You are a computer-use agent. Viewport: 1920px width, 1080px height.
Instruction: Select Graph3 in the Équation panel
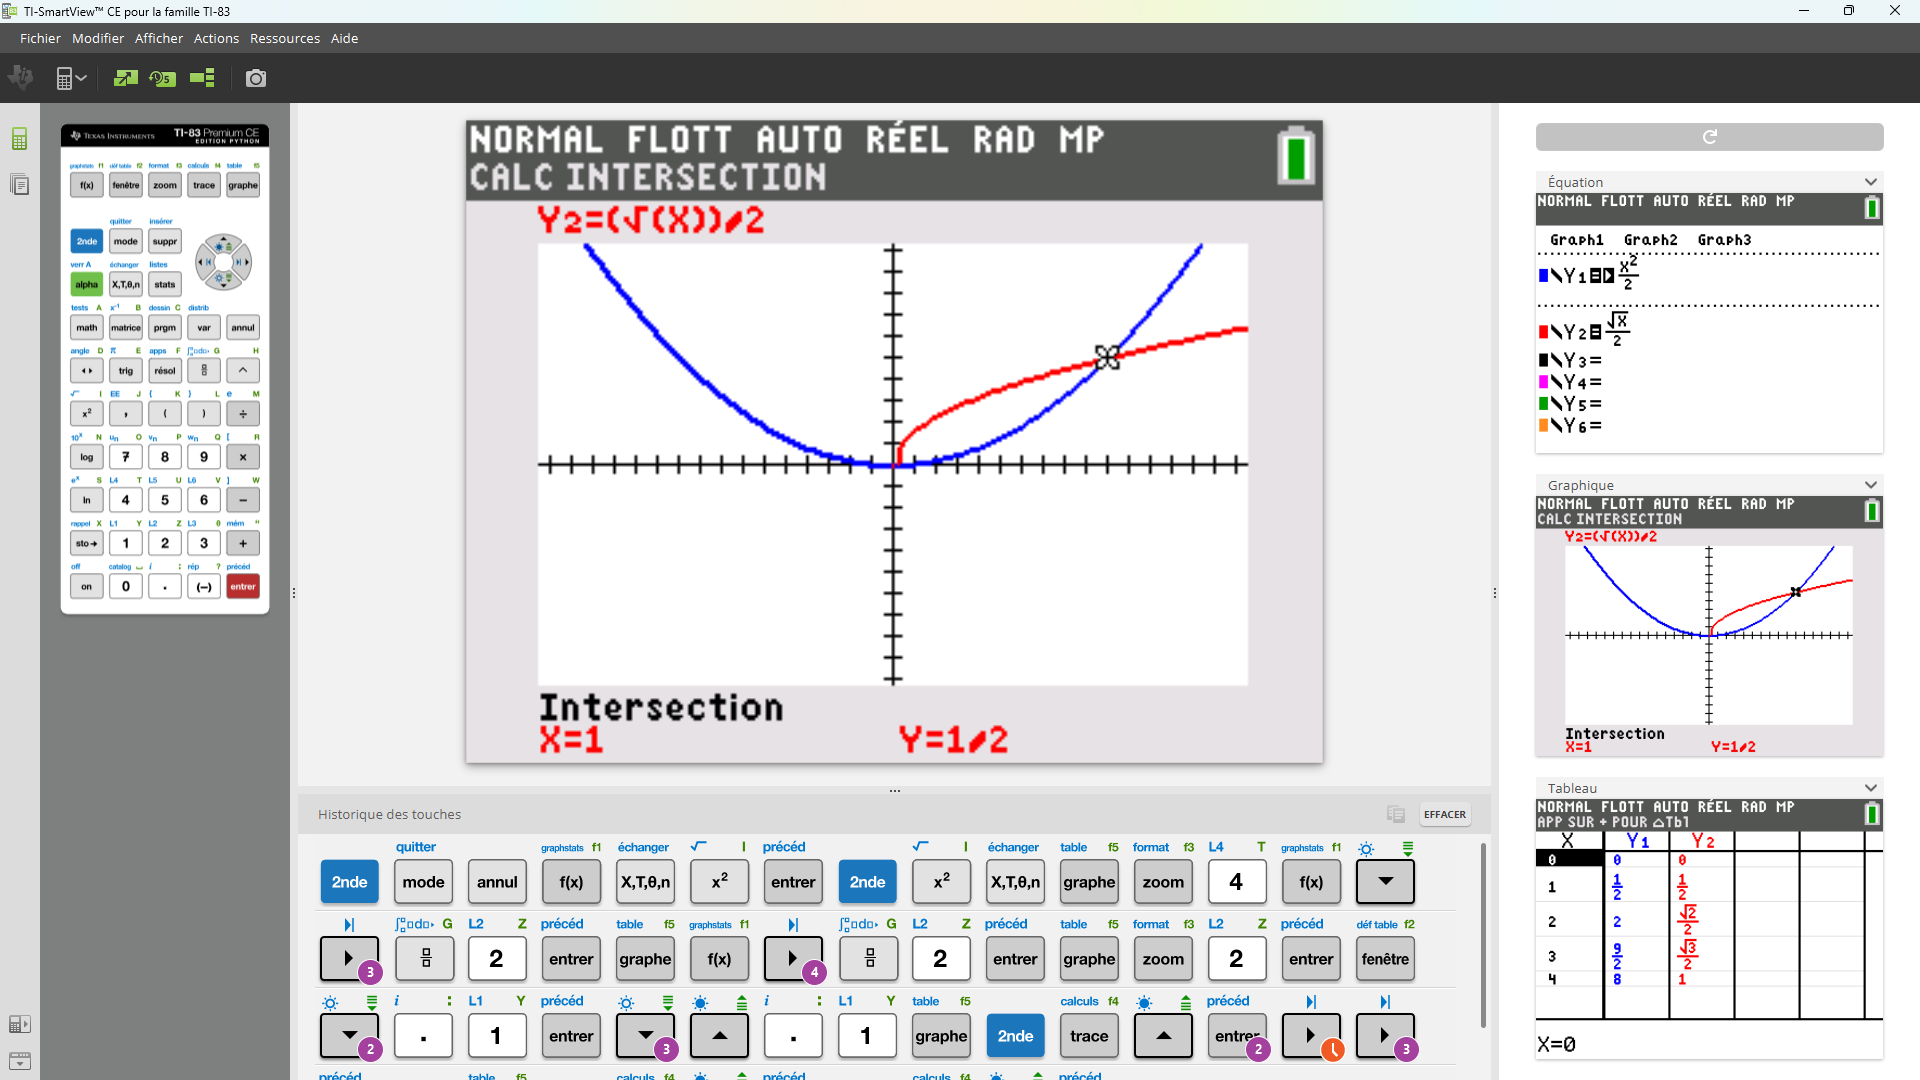[x=1724, y=240]
